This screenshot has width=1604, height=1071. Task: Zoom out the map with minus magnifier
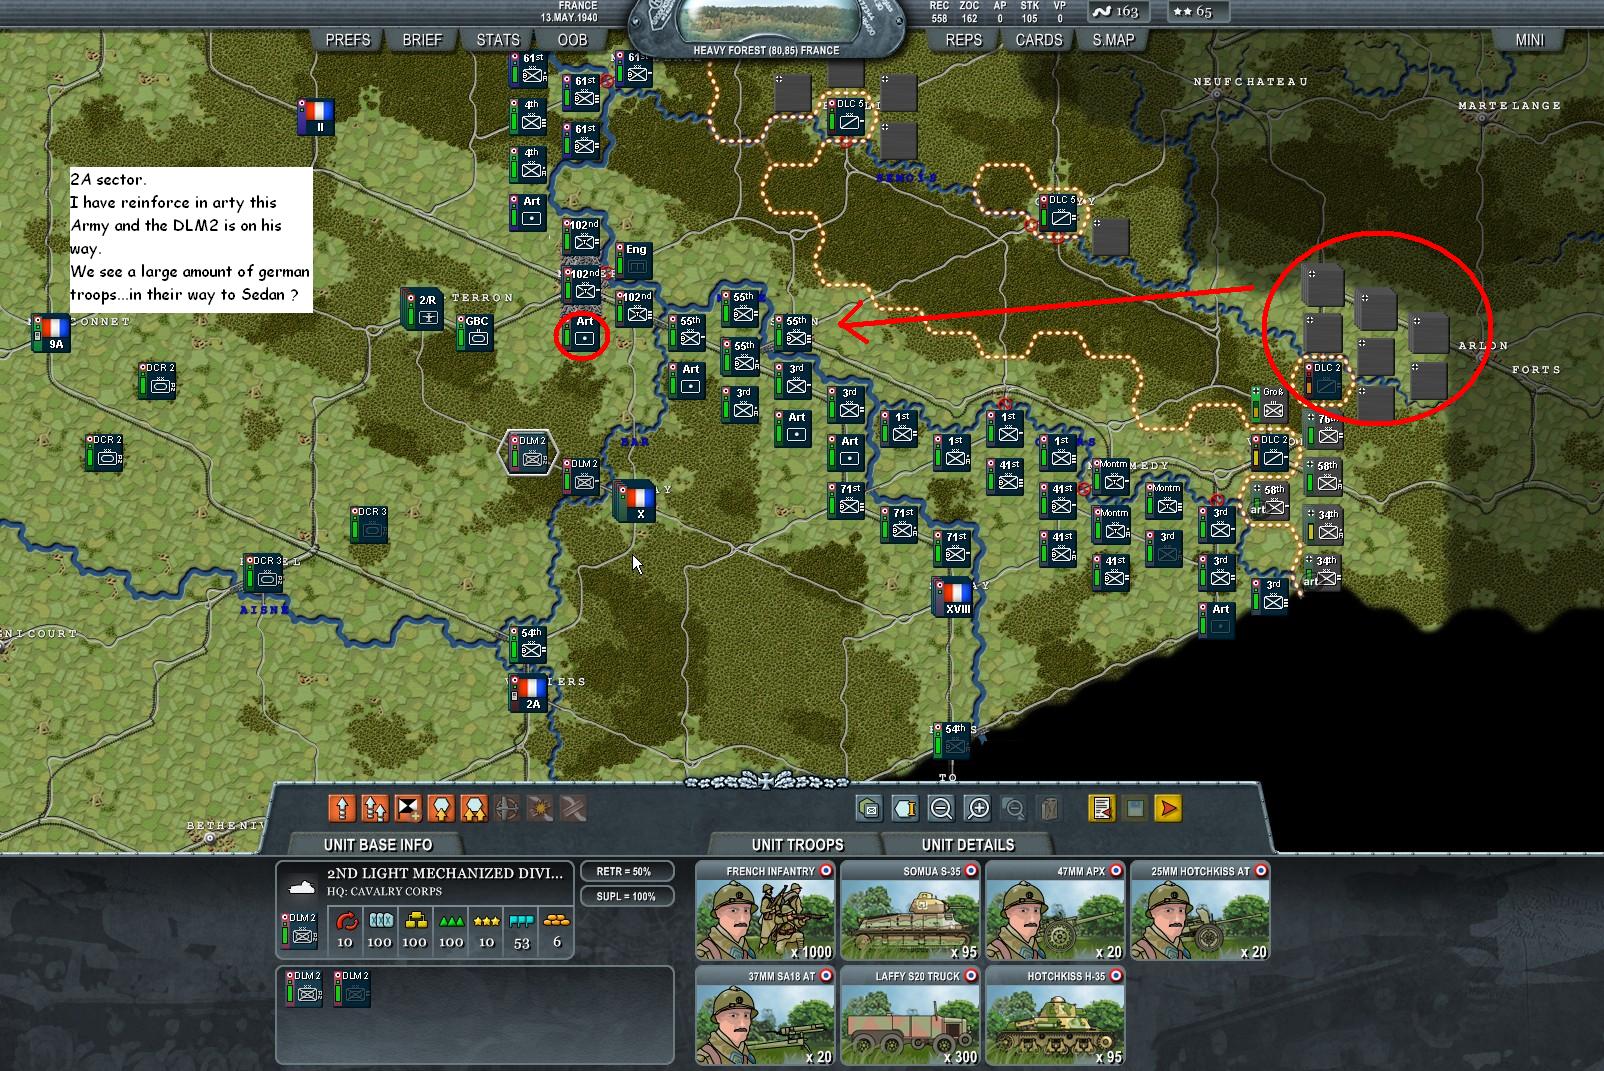(x=941, y=808)
